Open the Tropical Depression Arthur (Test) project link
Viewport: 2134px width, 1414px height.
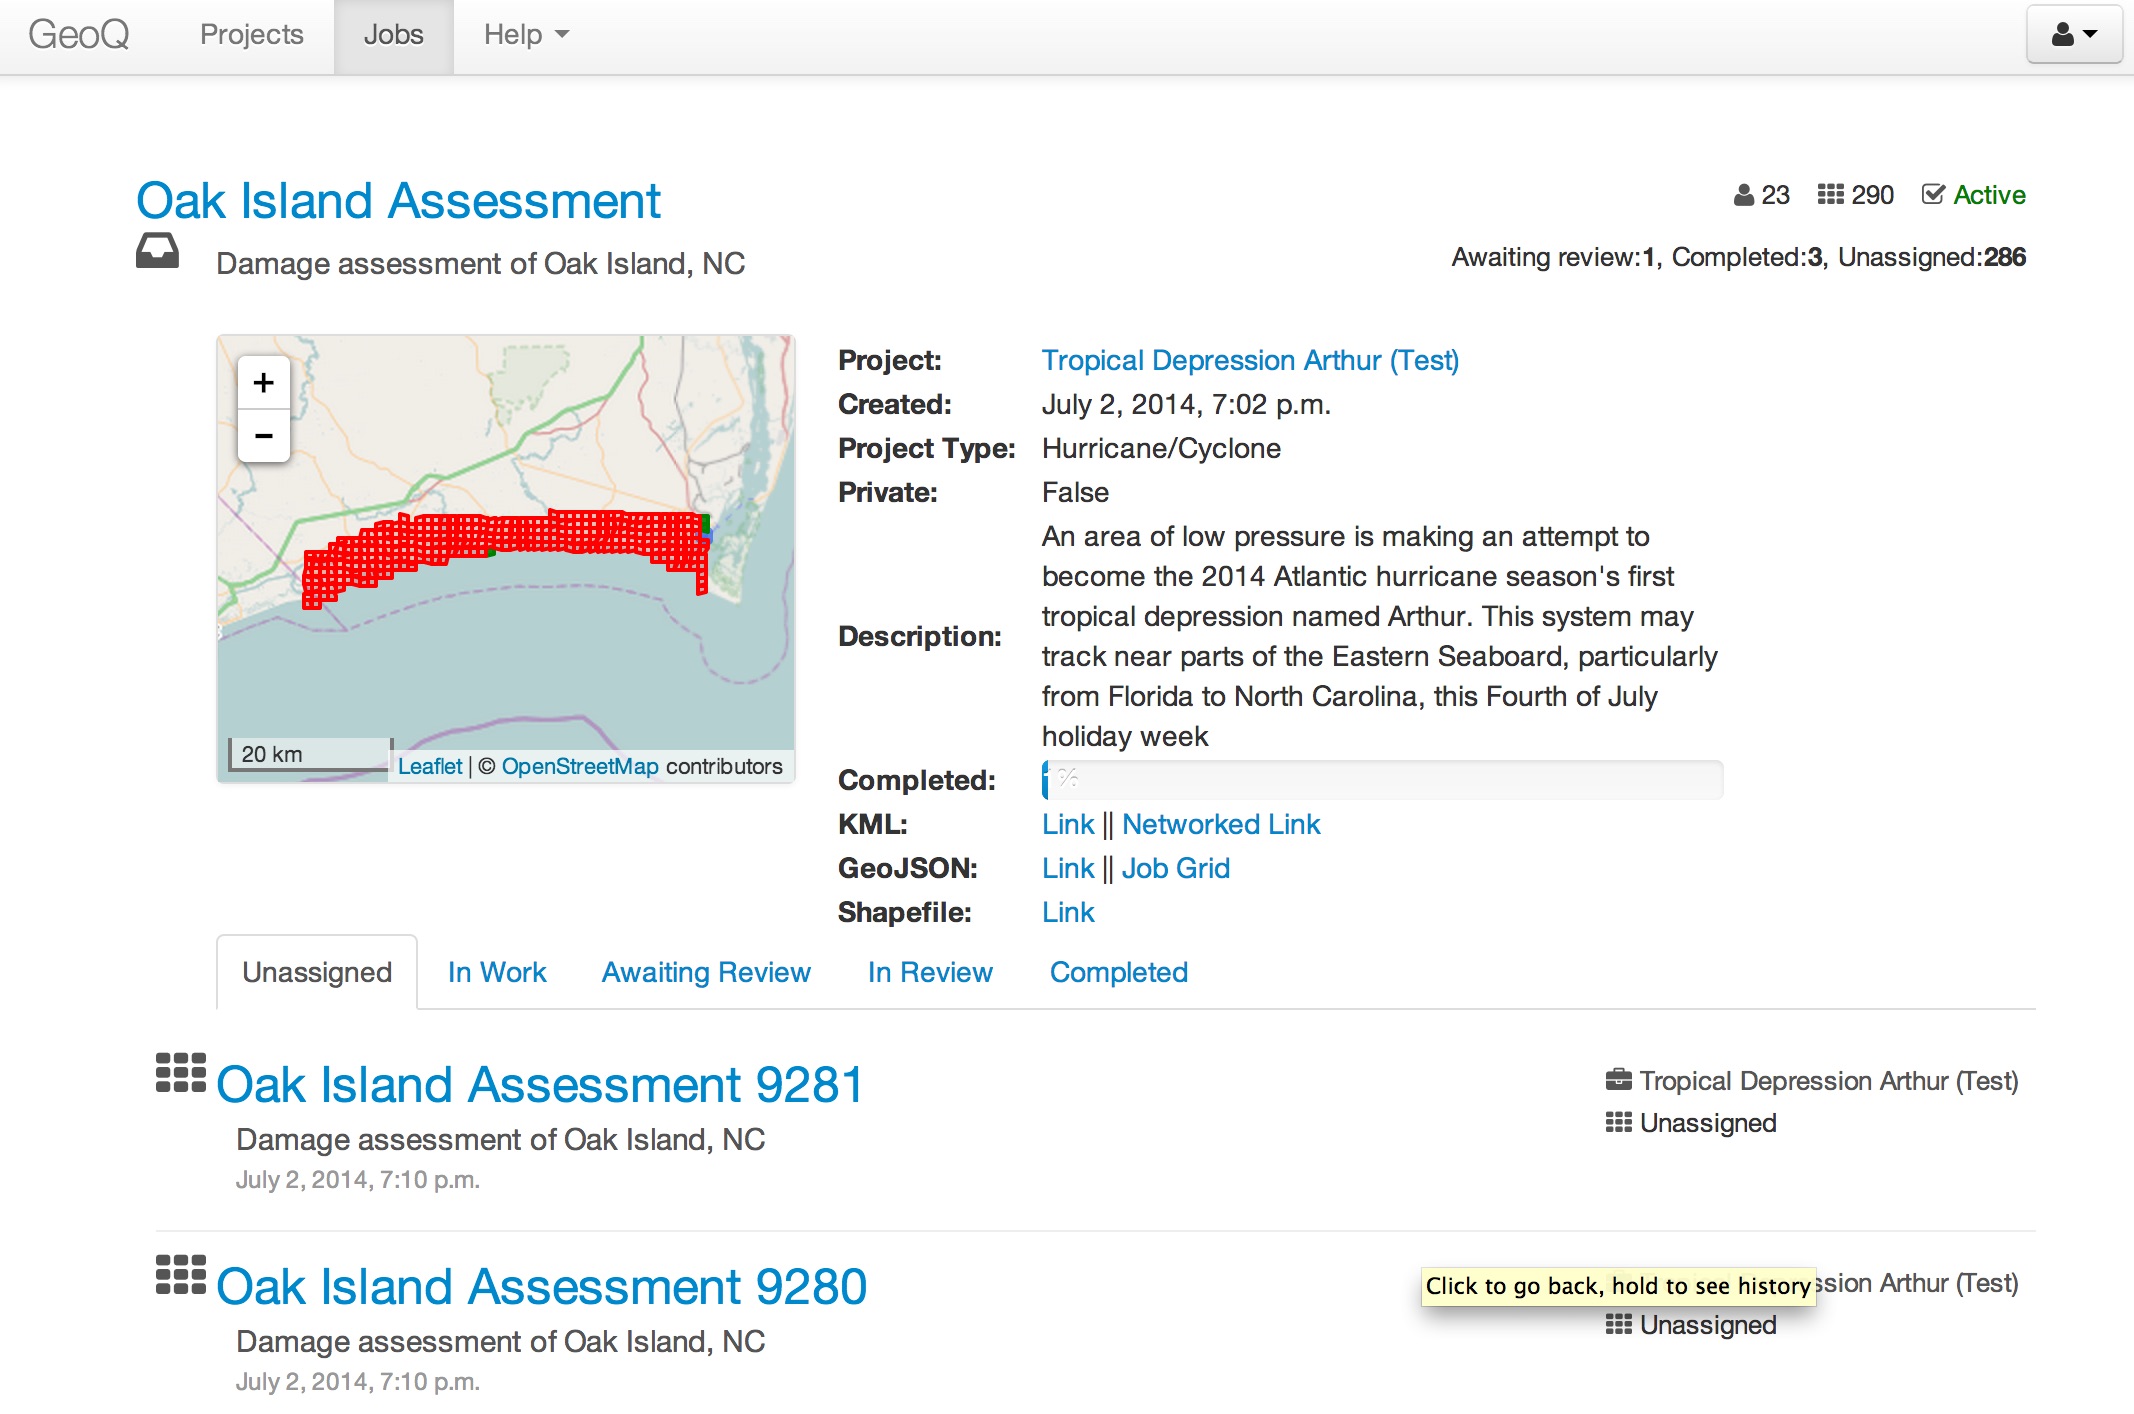tap(1249, 360)
